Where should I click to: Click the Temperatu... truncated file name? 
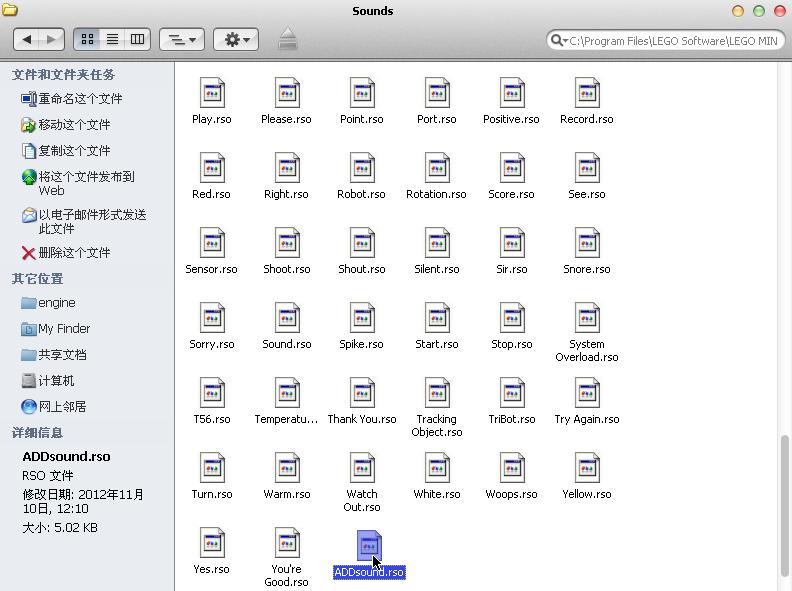(286, 419)
